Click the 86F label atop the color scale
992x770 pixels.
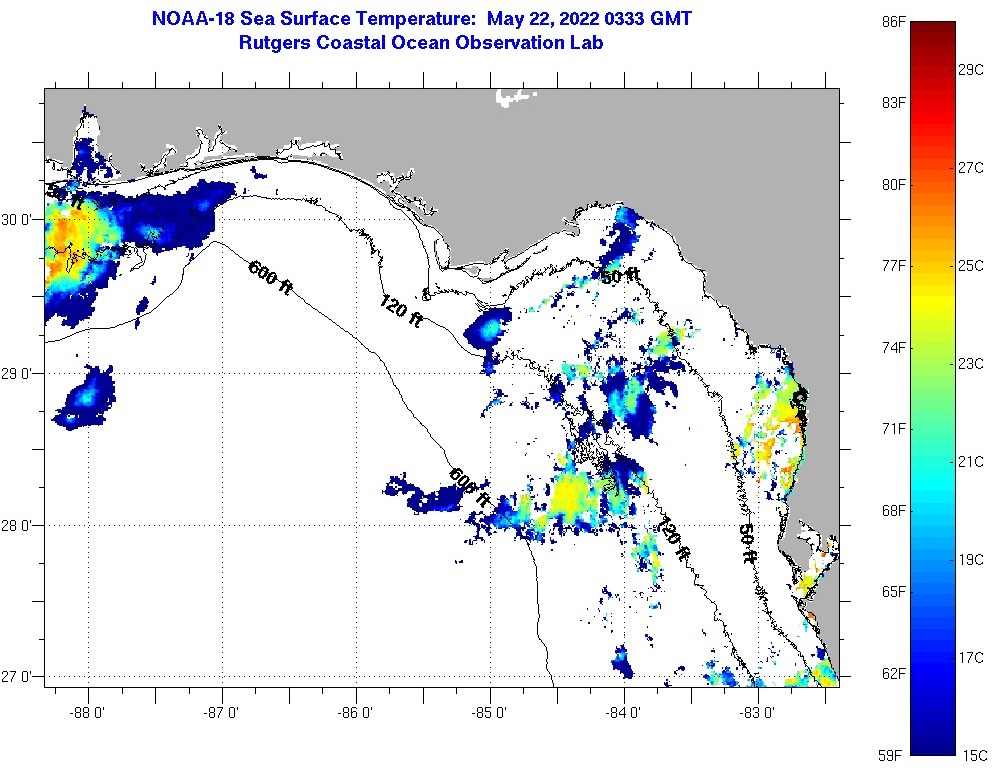pos(894,21)
